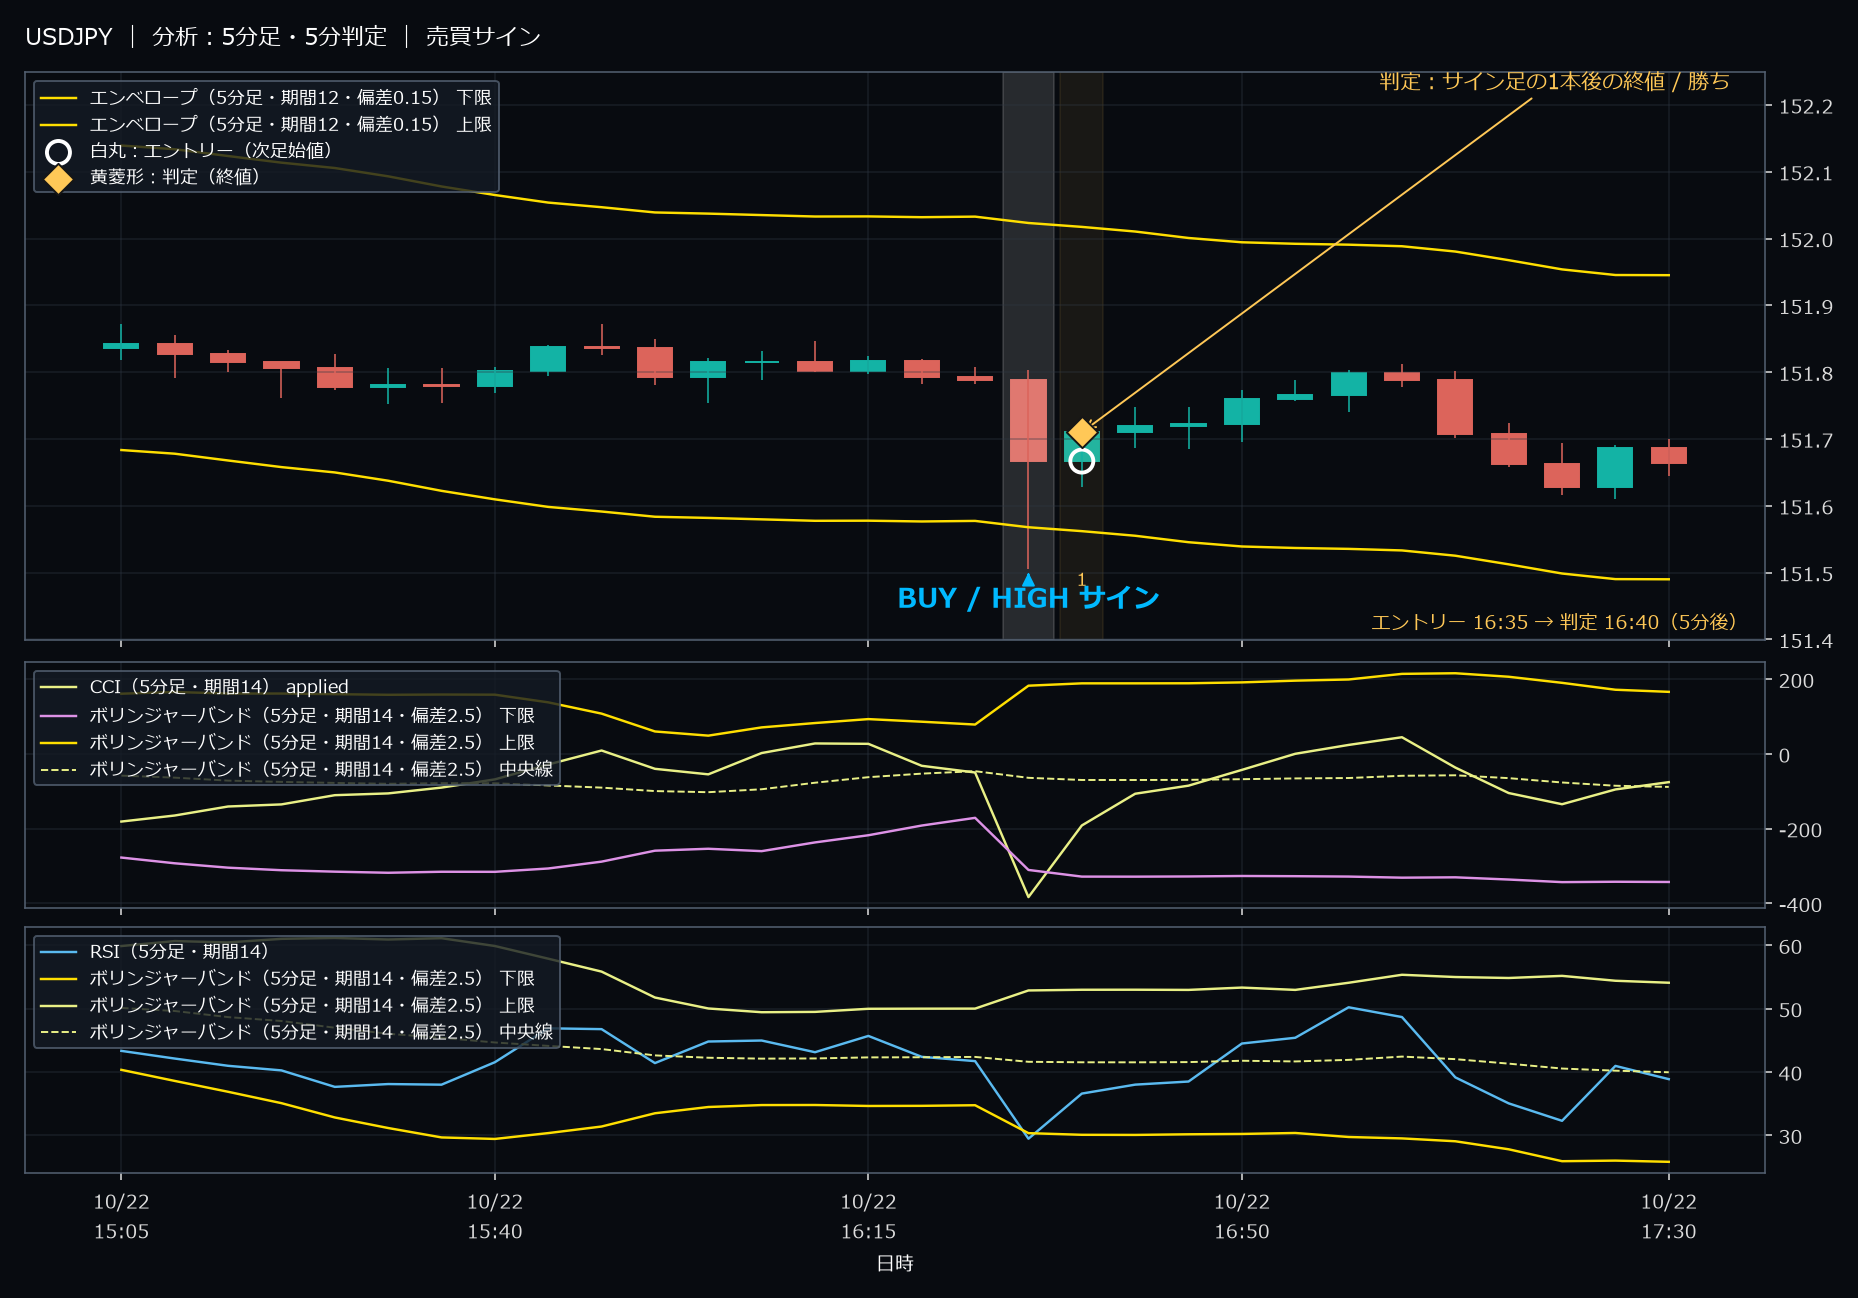The height and width of the screenshot is (1298, 1858).
Task: Click the legend entry '黄菱形：判定（終値）'
Action: 154,177
